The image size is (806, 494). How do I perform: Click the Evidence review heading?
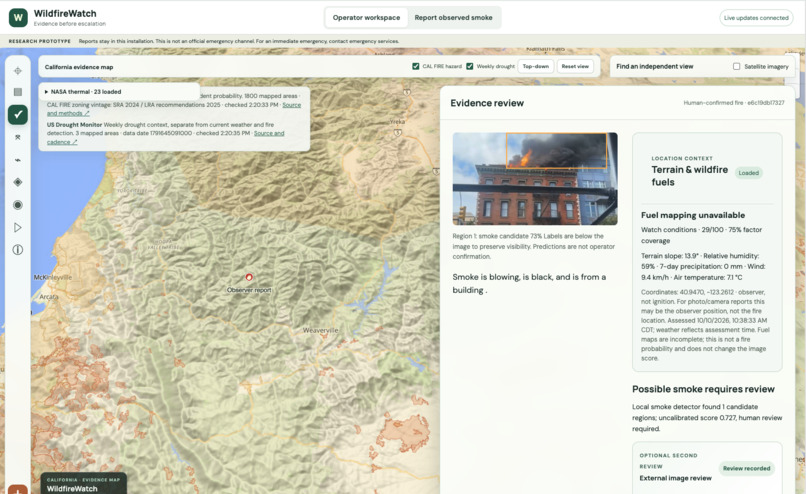tap(487, 103)
